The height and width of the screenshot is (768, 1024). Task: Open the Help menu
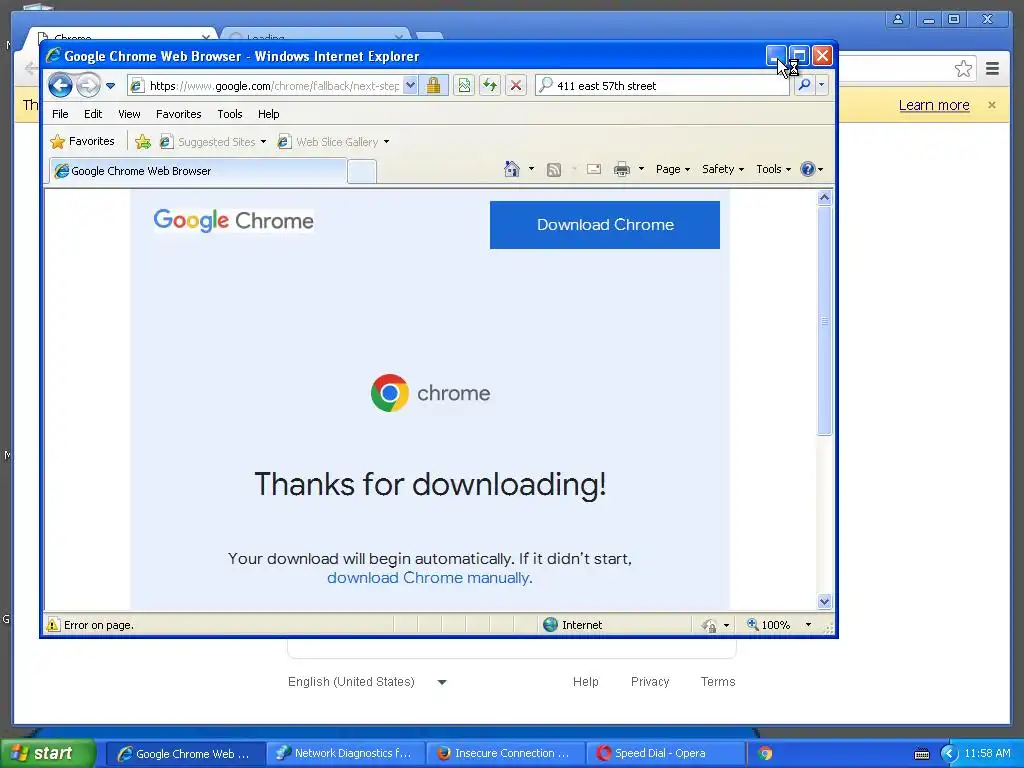click(x=268, y=114)
